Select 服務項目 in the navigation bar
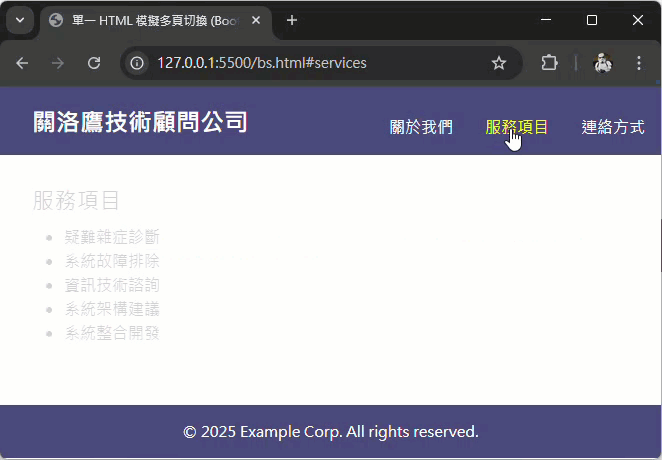The image size is (662, 460). click(517, 127)
